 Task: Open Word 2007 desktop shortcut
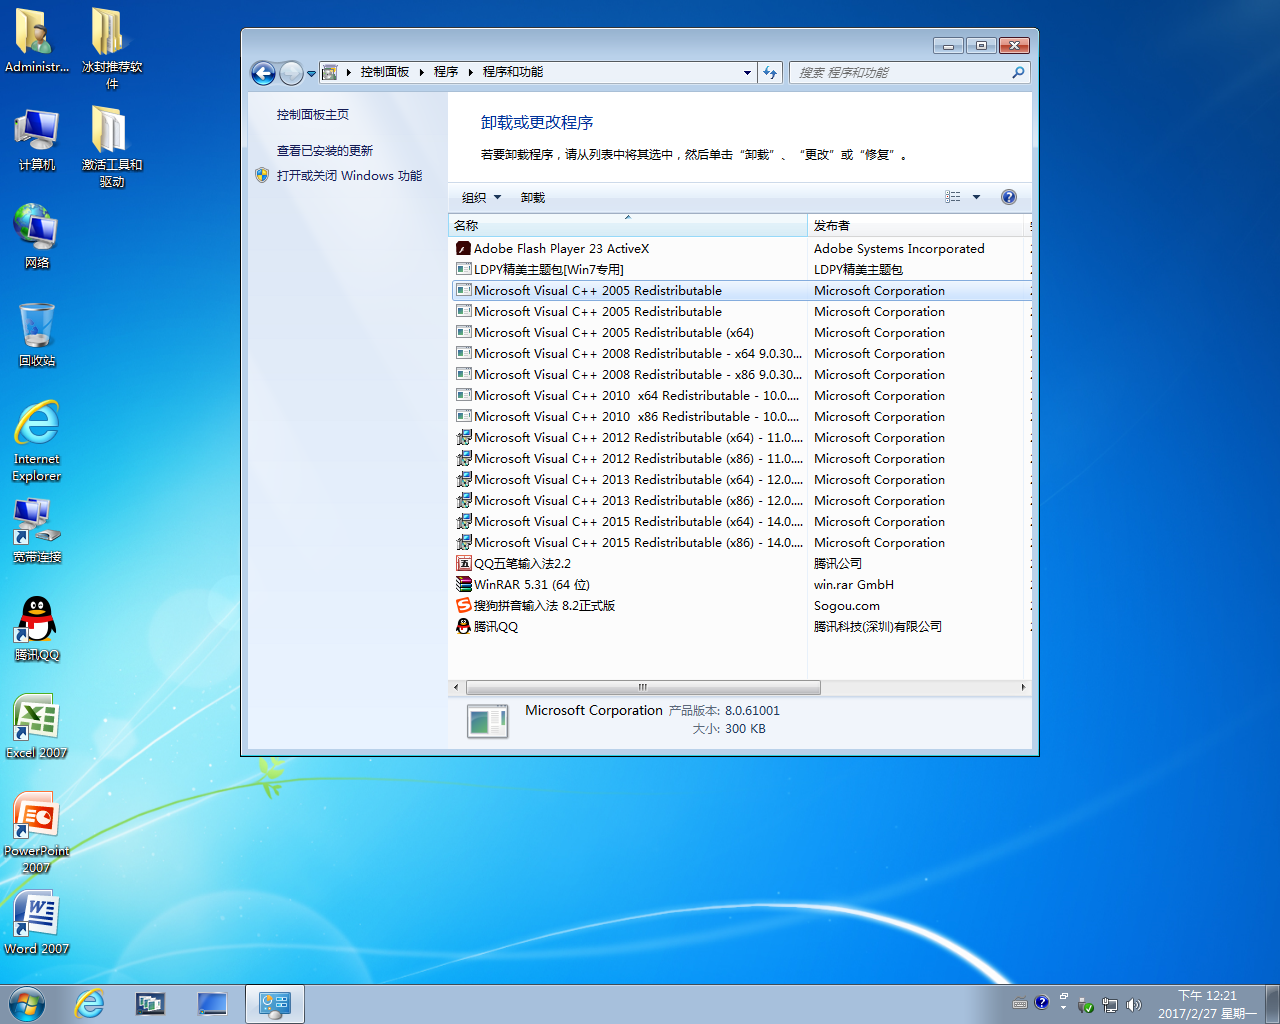[37, 923]
